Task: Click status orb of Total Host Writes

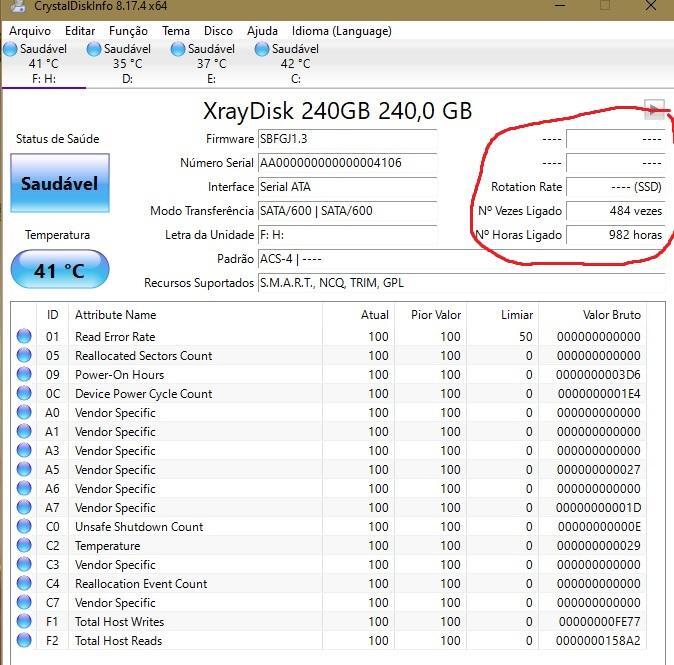Action: tap(24, 621)
